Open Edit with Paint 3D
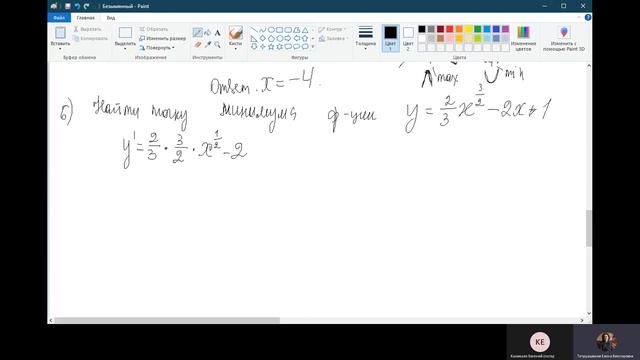Screen dimensions: 640x360 click(564, 38)
